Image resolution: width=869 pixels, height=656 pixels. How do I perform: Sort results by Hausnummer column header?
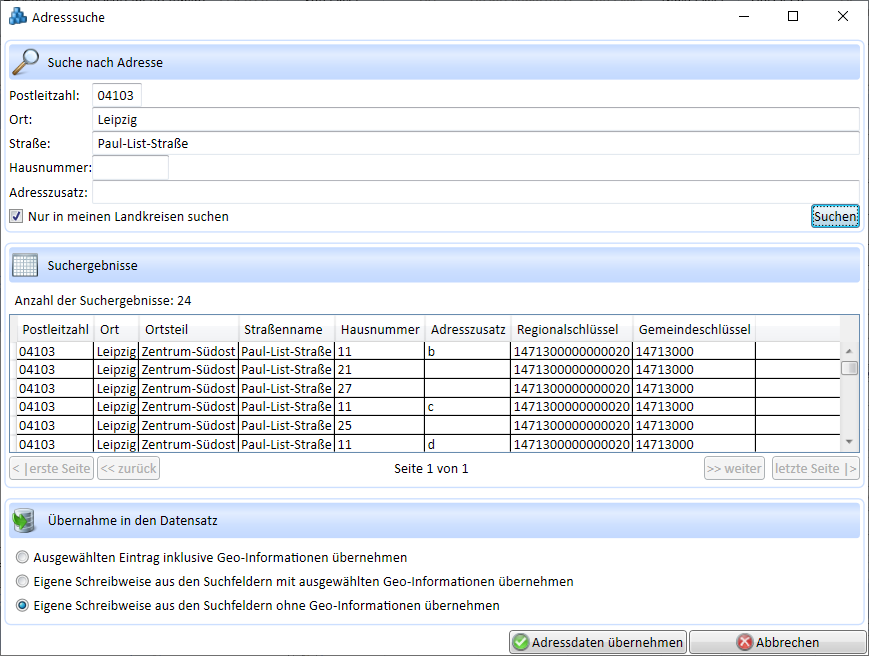379,330
